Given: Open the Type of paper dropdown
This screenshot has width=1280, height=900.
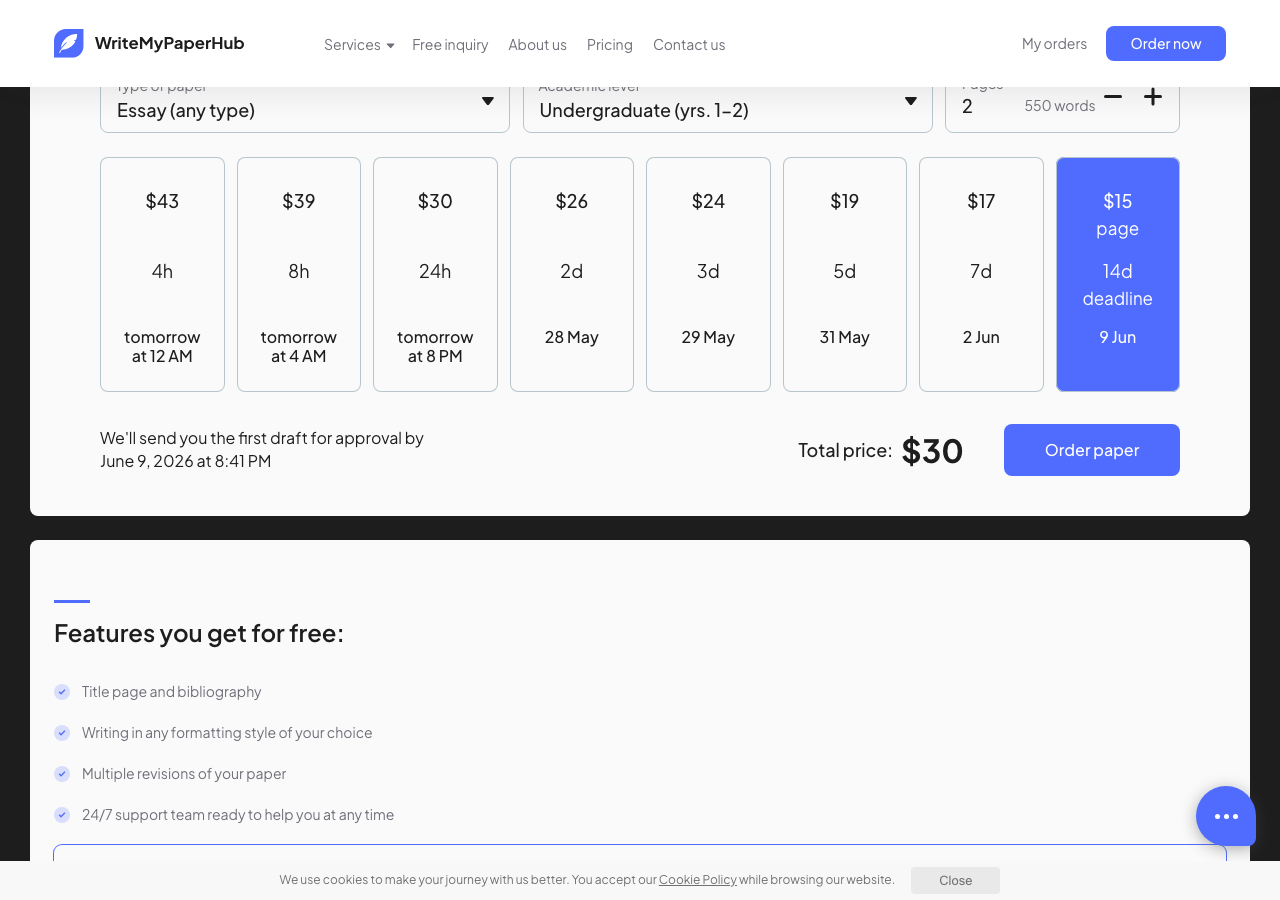Looking at the screenshot, I should pyautogui.click(x=305, y=109).
